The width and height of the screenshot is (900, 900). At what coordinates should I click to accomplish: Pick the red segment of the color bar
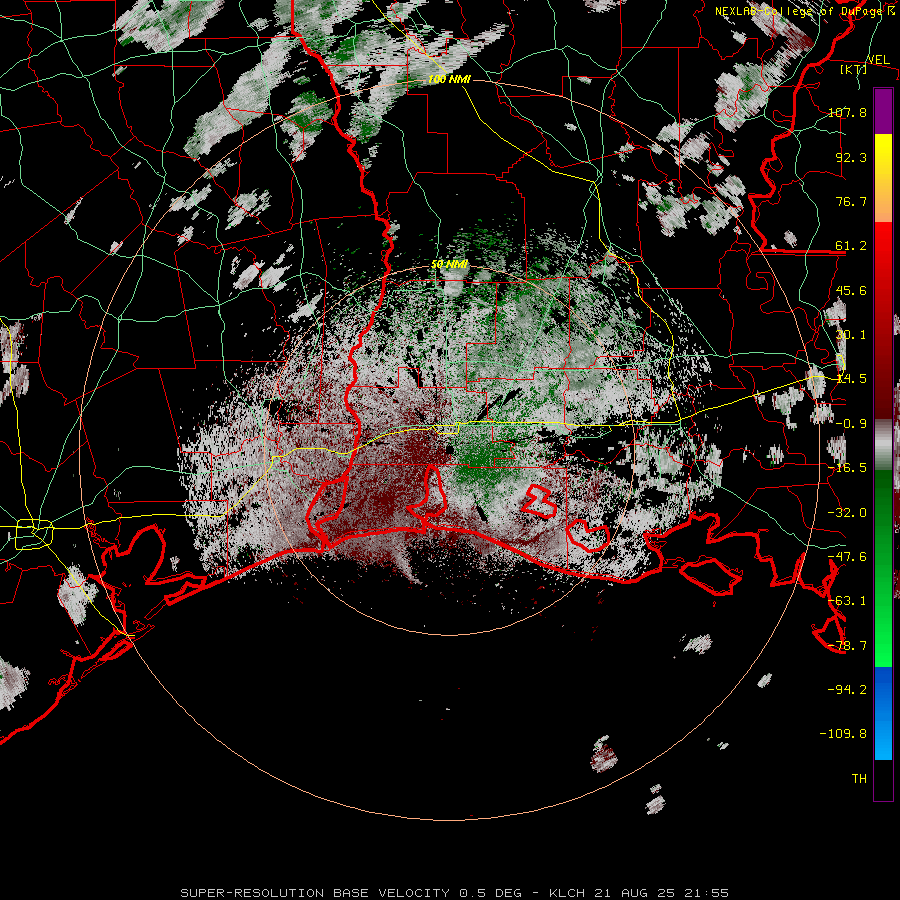point(883,320)
